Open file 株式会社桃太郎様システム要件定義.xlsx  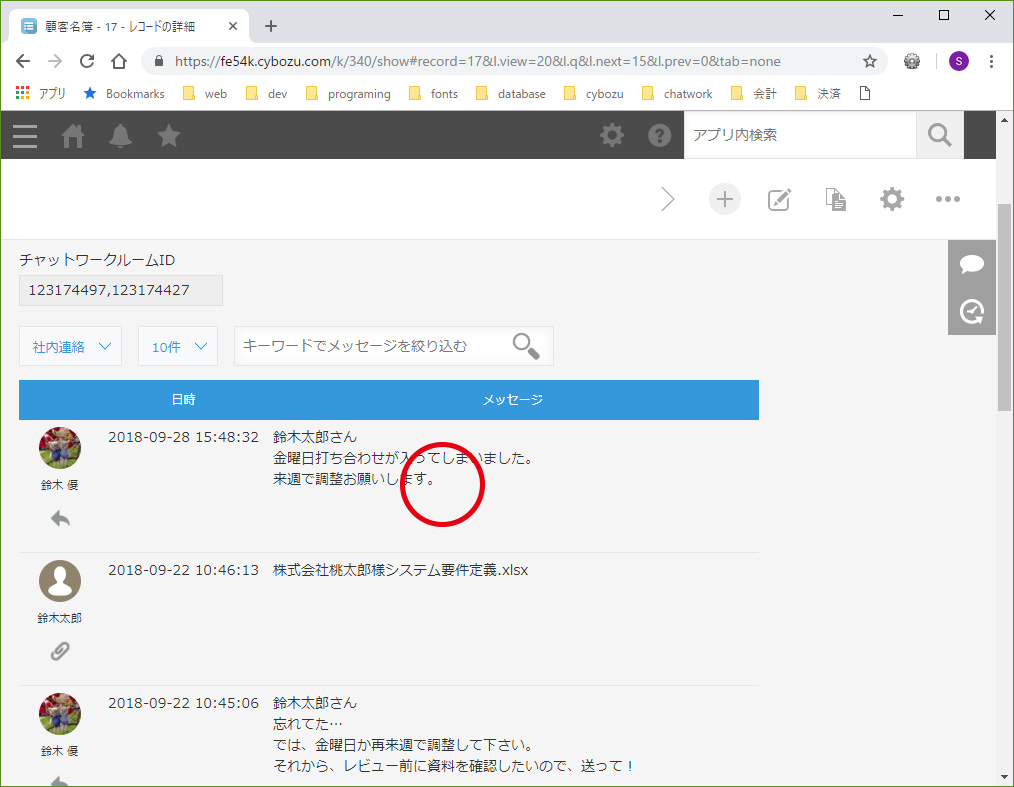tap(400, 570)
